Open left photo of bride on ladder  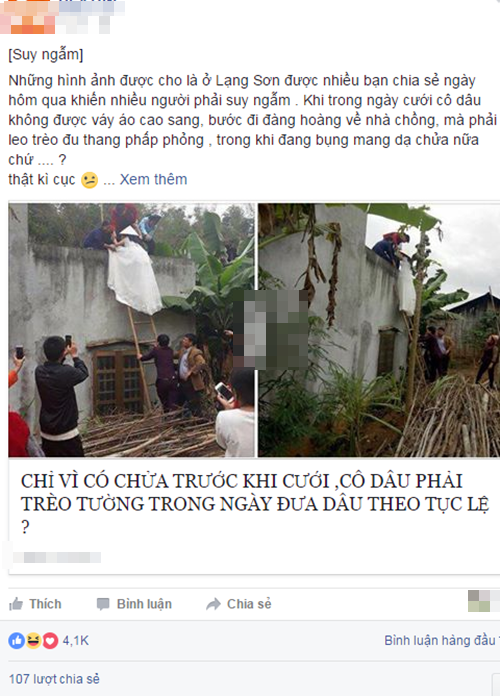(x=132, y=330)
